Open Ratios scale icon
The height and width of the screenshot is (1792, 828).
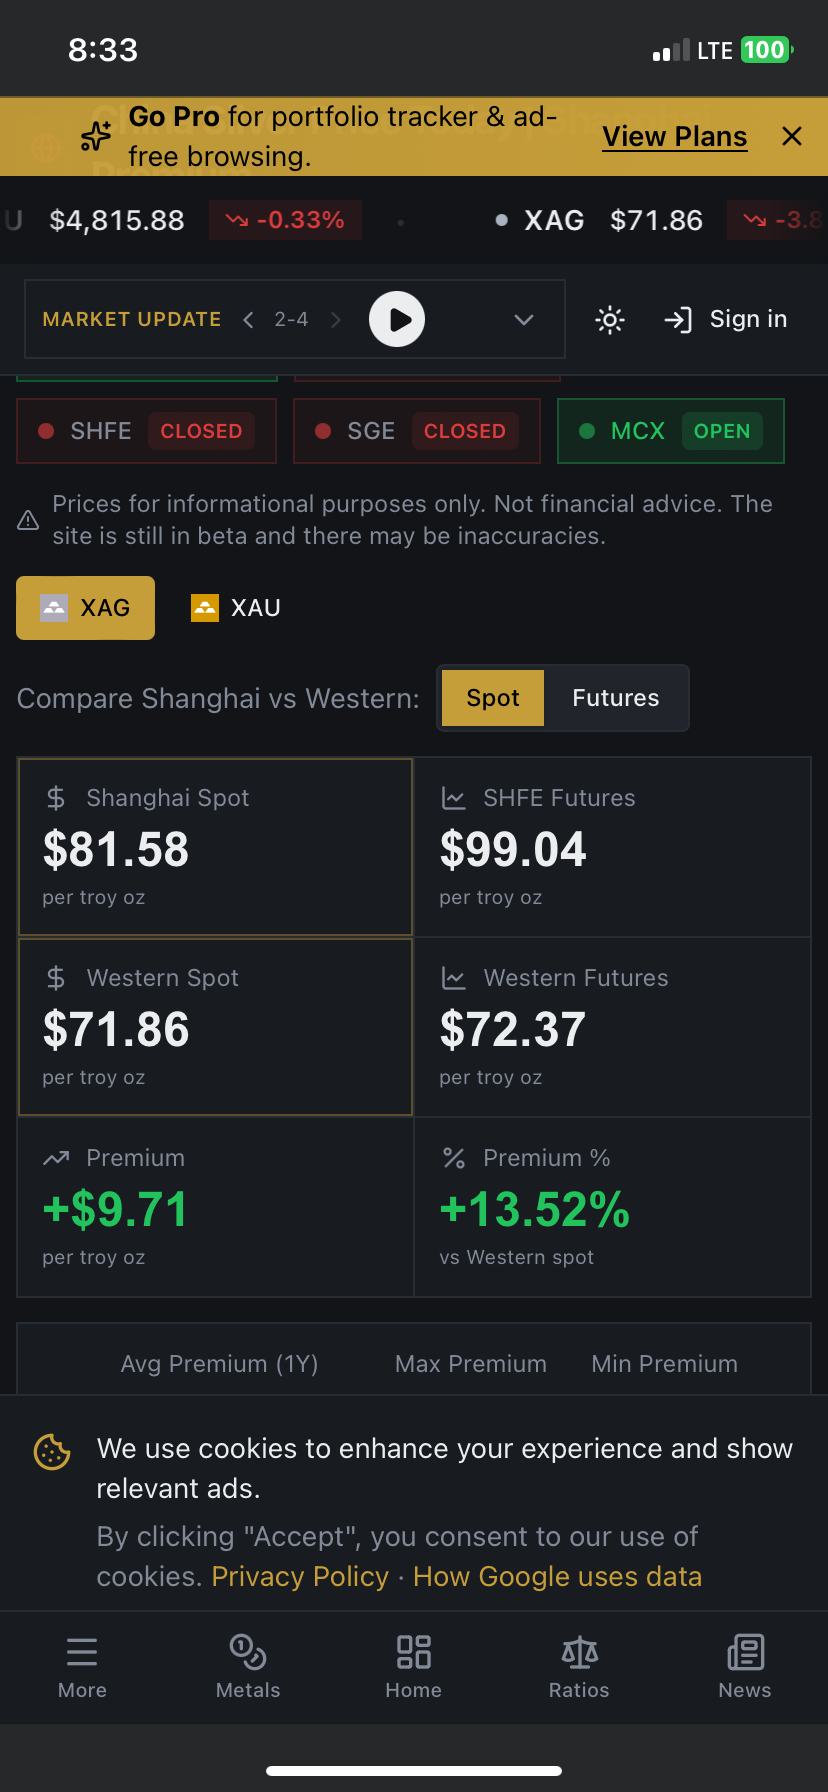[579, 1652]
